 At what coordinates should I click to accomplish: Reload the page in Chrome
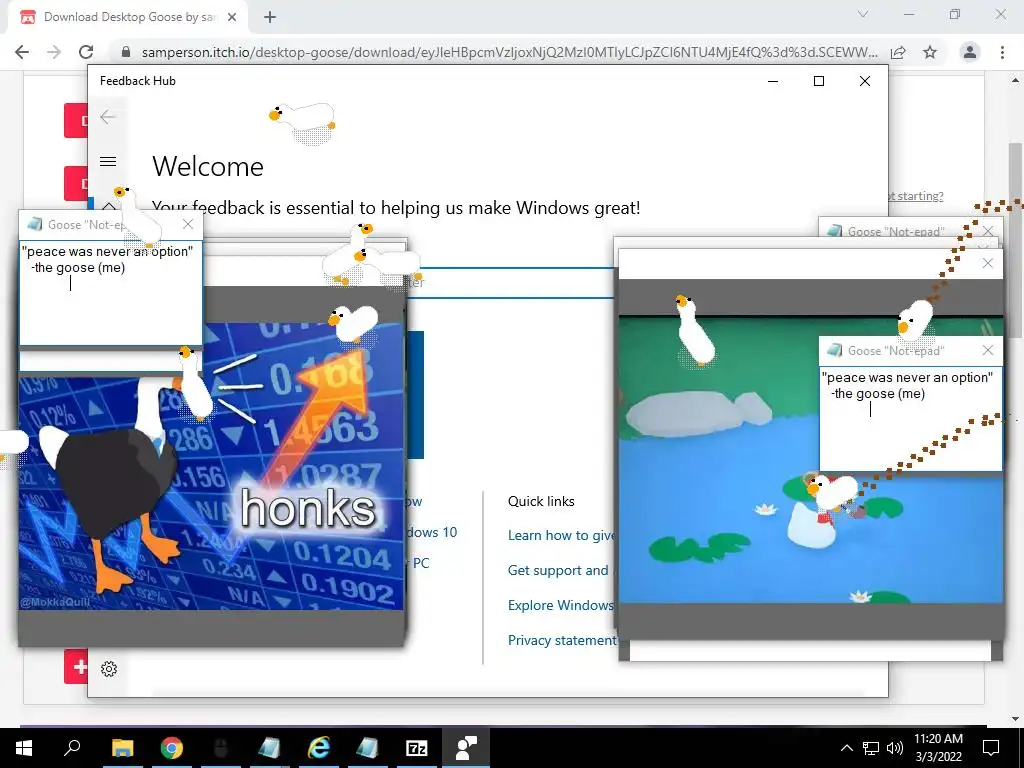(86, 52)
